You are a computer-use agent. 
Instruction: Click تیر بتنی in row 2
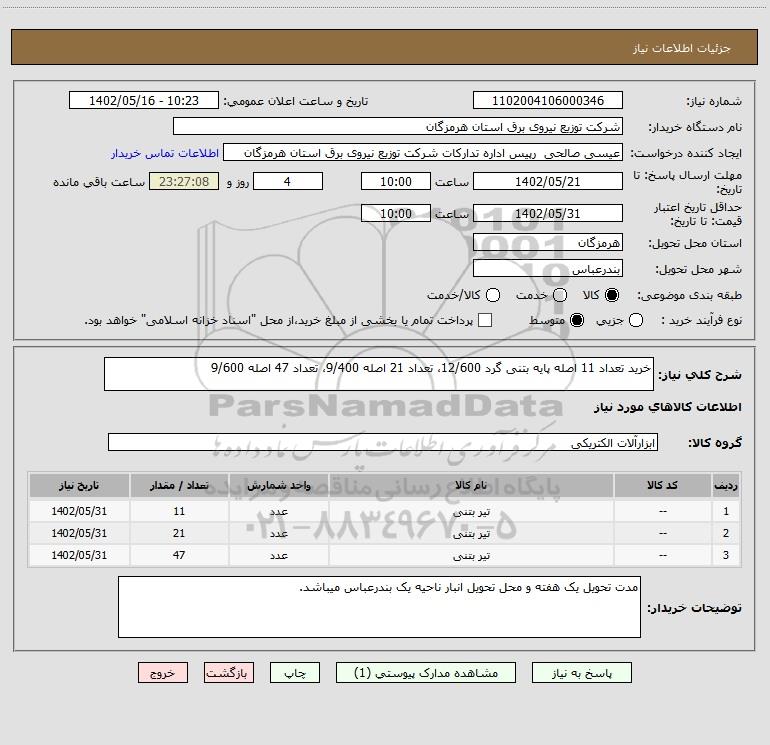(471, 533)
